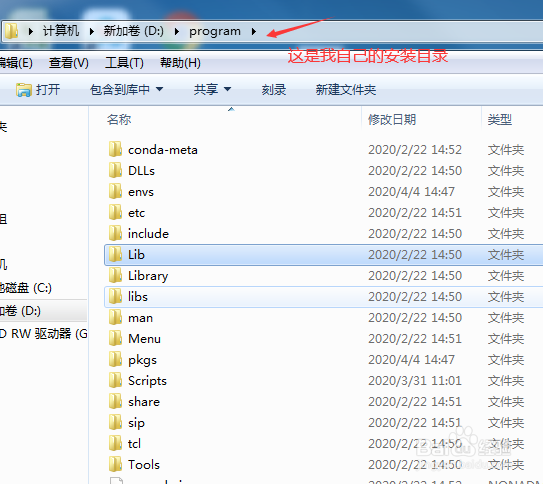Select the Scripts file name
The image size is (543, 484).
point(147,381)
